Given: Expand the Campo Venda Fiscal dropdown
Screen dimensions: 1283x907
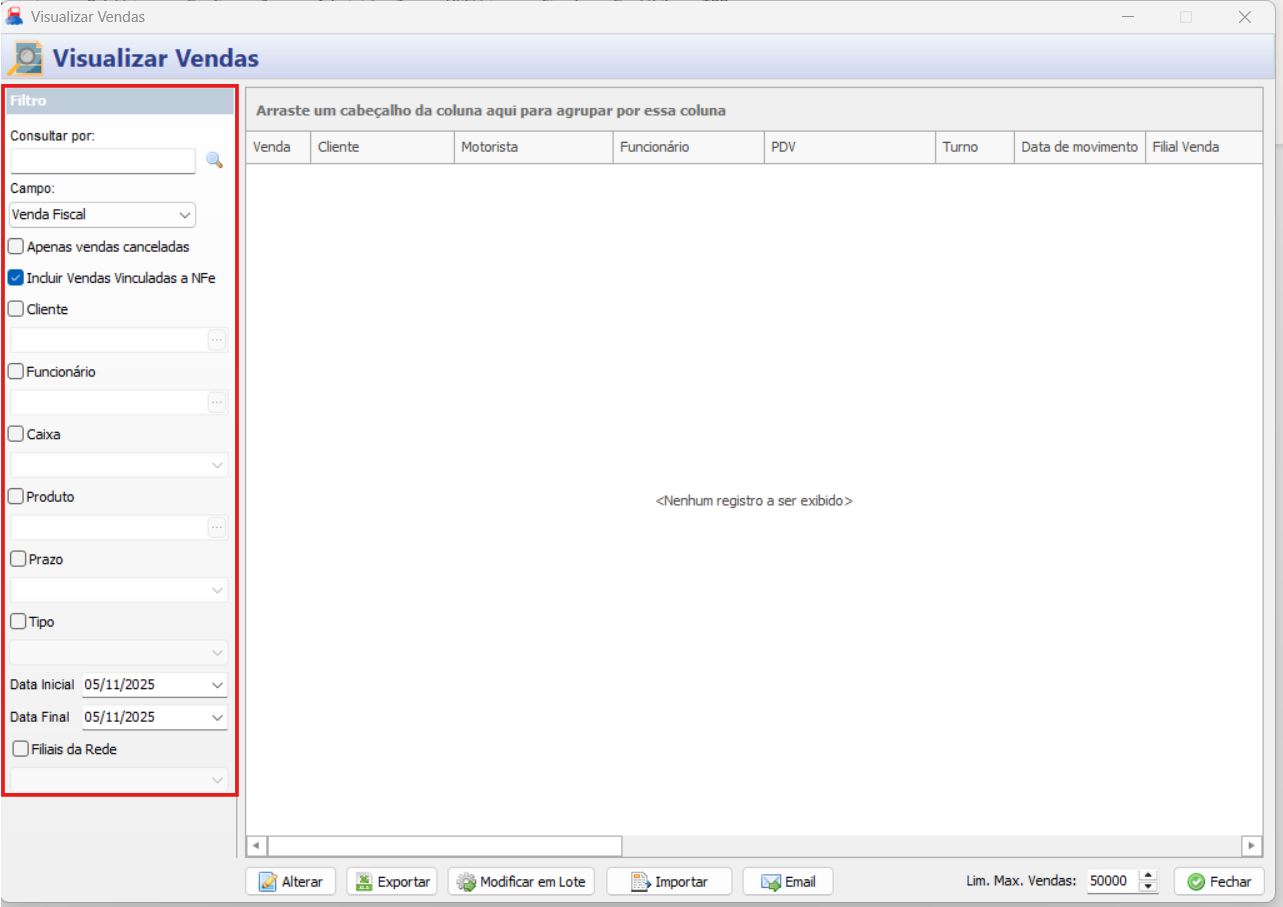Looking at the screenshot, I should point(185,215).
